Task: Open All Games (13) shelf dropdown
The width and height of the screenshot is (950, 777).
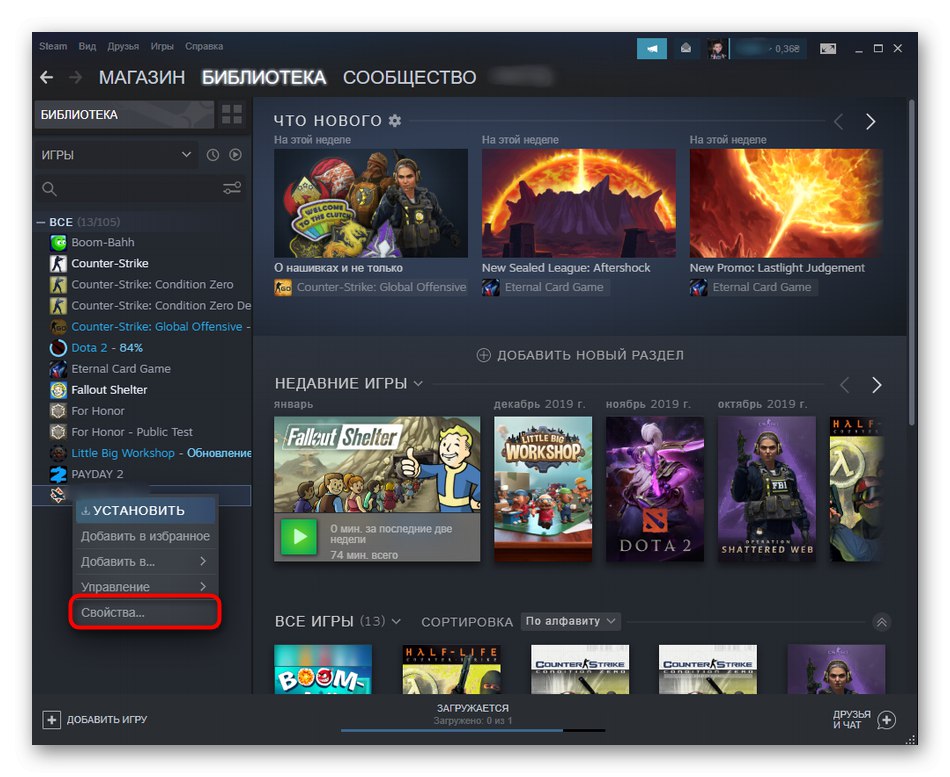Action: point(396,622)
